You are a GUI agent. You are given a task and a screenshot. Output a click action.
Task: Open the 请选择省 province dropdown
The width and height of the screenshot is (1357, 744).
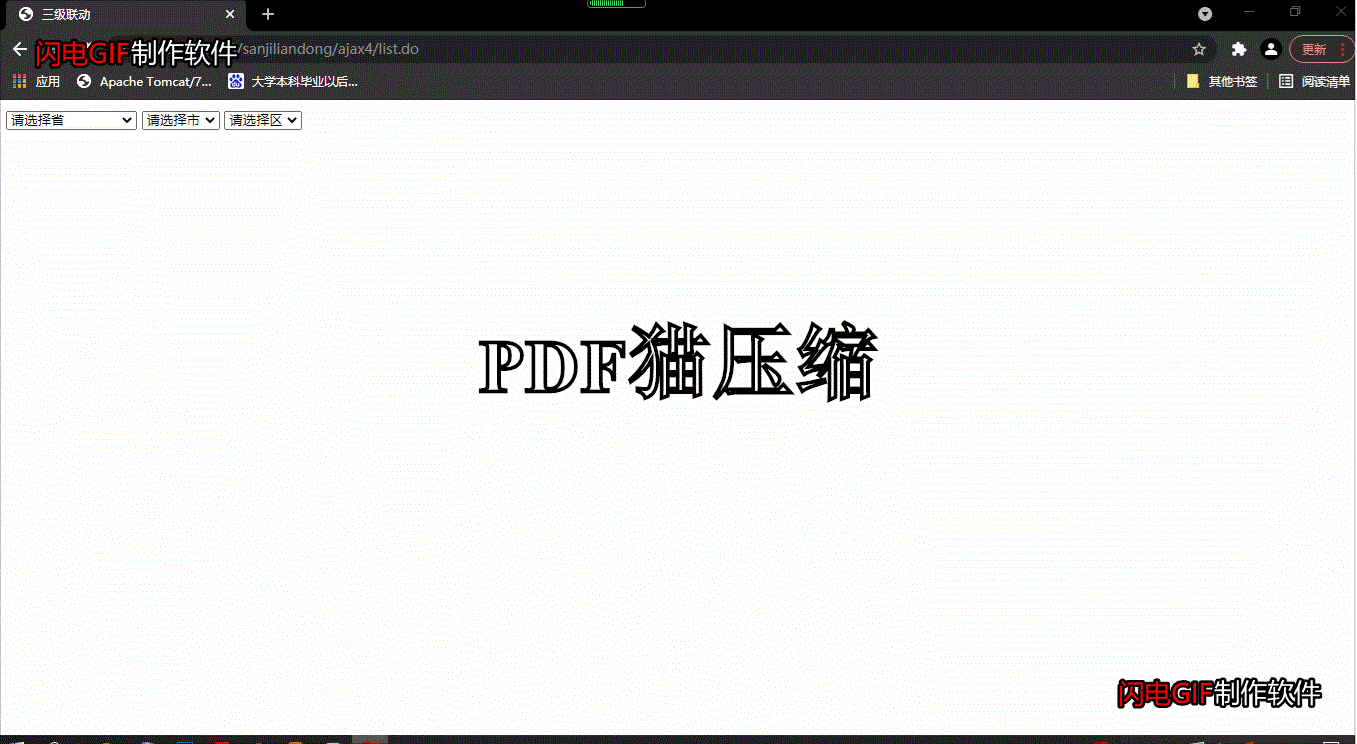click(x=71, y=120)
